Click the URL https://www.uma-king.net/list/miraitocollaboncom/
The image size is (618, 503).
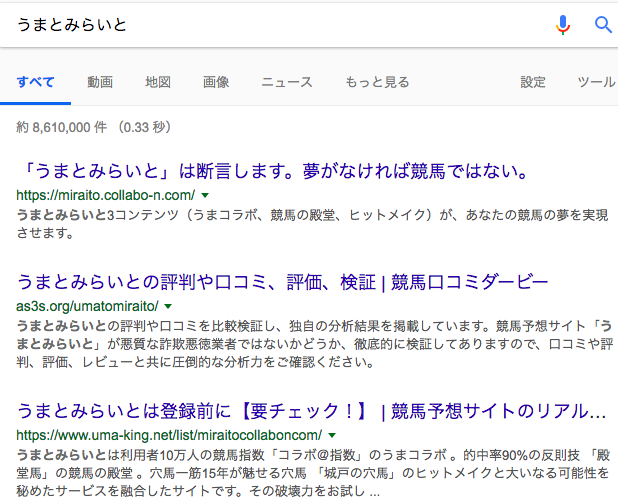[169, 435]
